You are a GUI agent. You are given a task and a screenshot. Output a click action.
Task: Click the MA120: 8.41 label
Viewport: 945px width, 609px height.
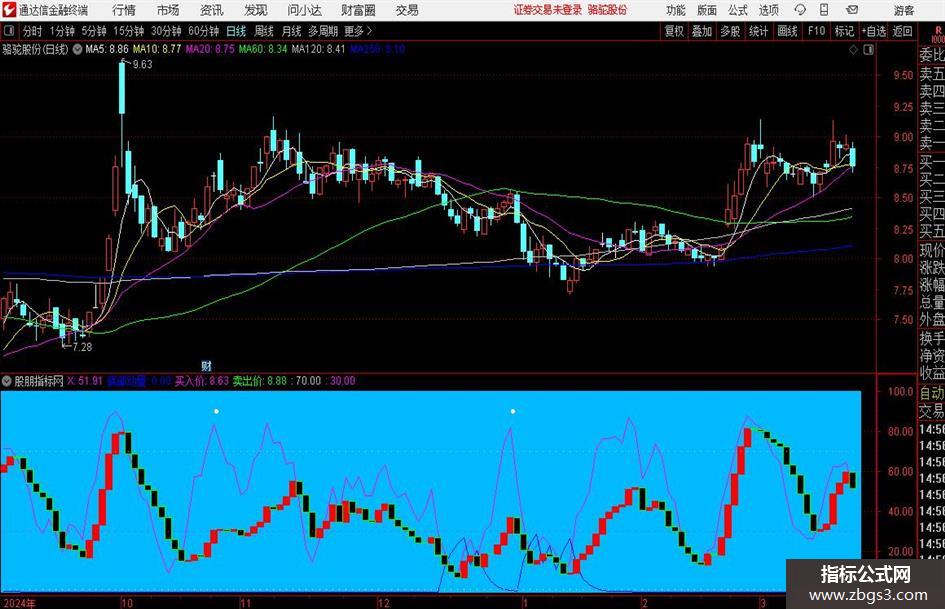coord(318,49)
